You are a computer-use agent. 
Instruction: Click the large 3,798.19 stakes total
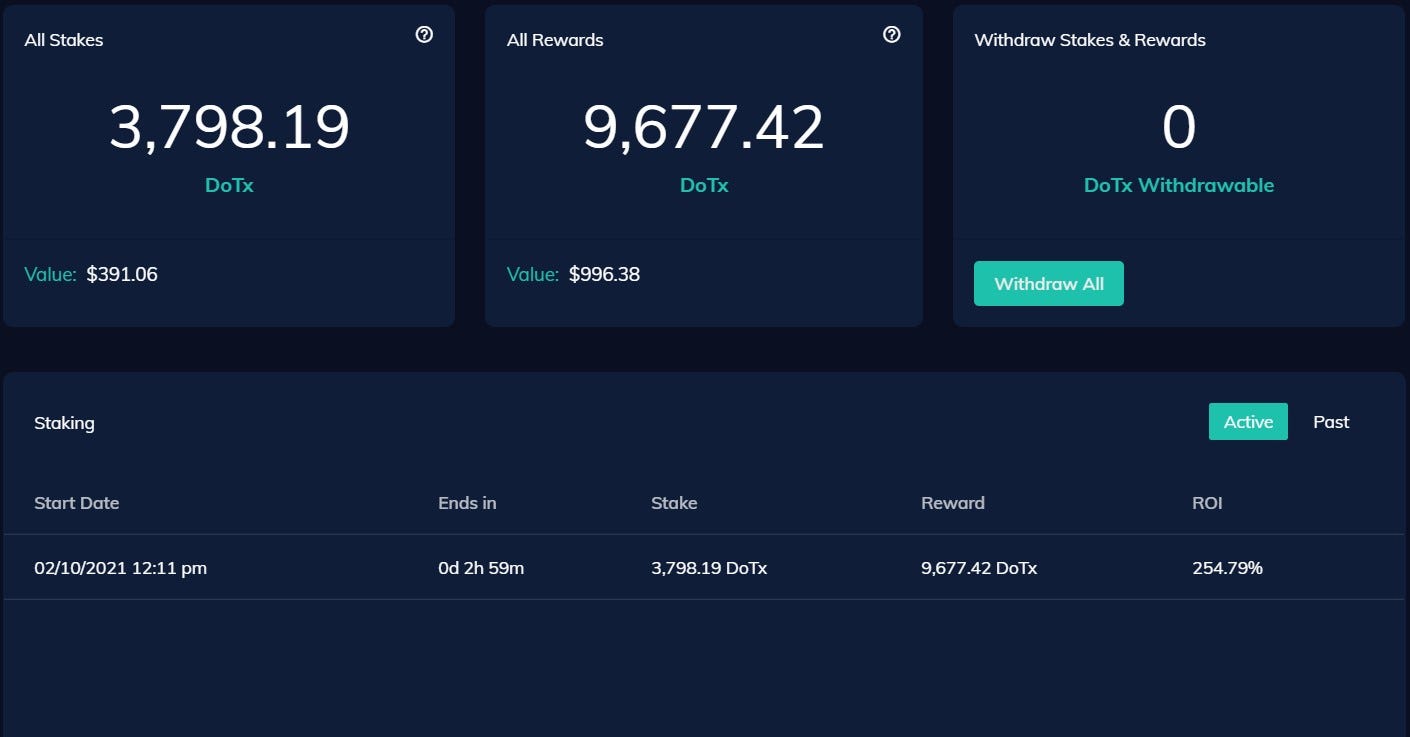pos(229,128)
